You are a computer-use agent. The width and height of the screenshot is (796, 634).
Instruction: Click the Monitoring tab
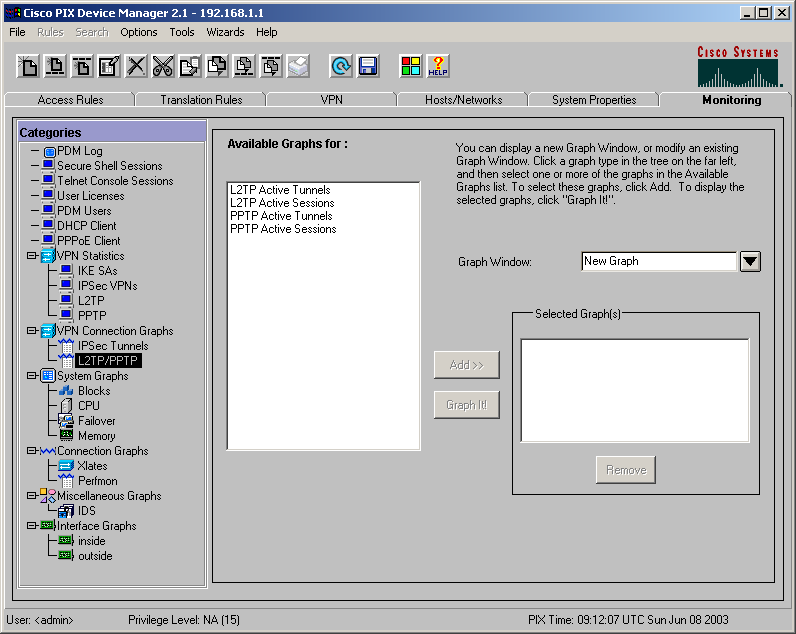point(732,99)
